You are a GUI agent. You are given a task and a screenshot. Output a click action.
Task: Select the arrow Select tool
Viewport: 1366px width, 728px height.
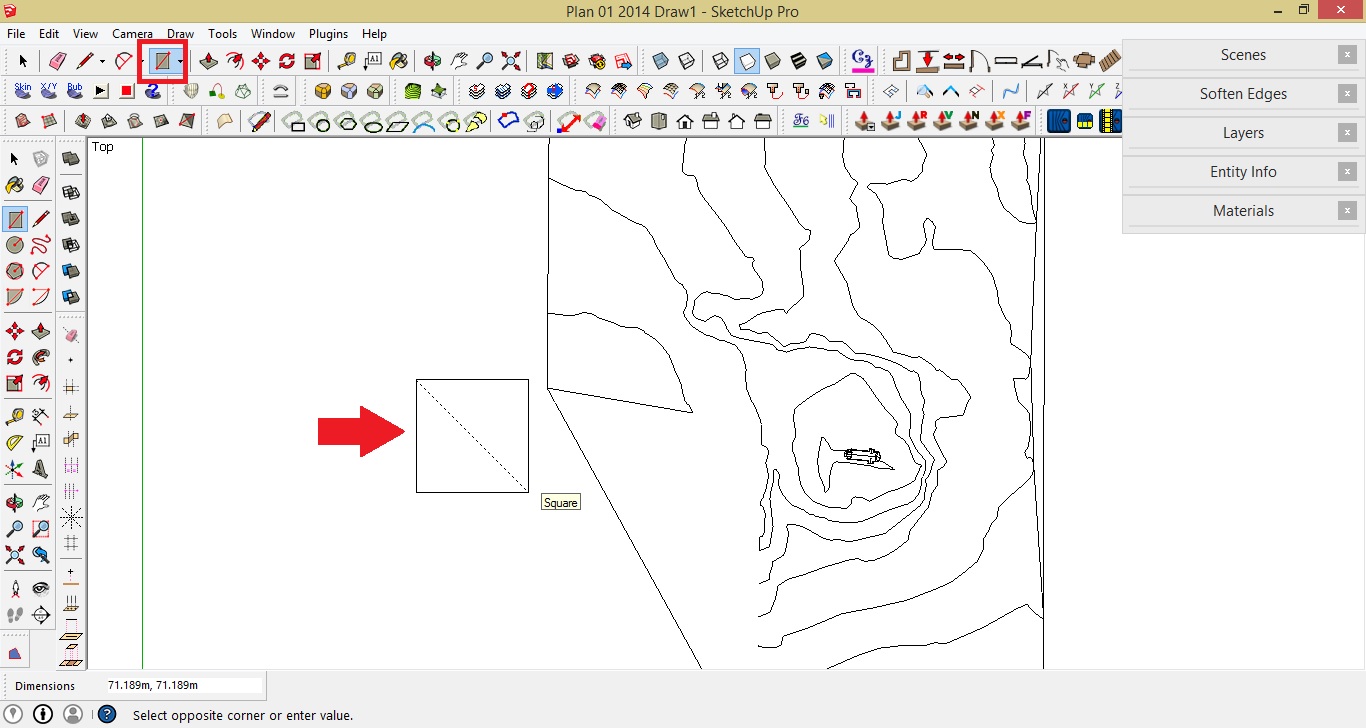click(23, 61)
